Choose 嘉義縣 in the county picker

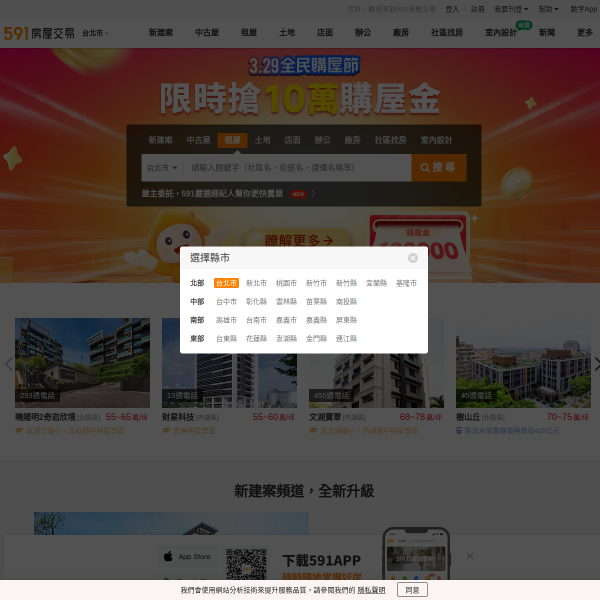click(x=316, y=320)
